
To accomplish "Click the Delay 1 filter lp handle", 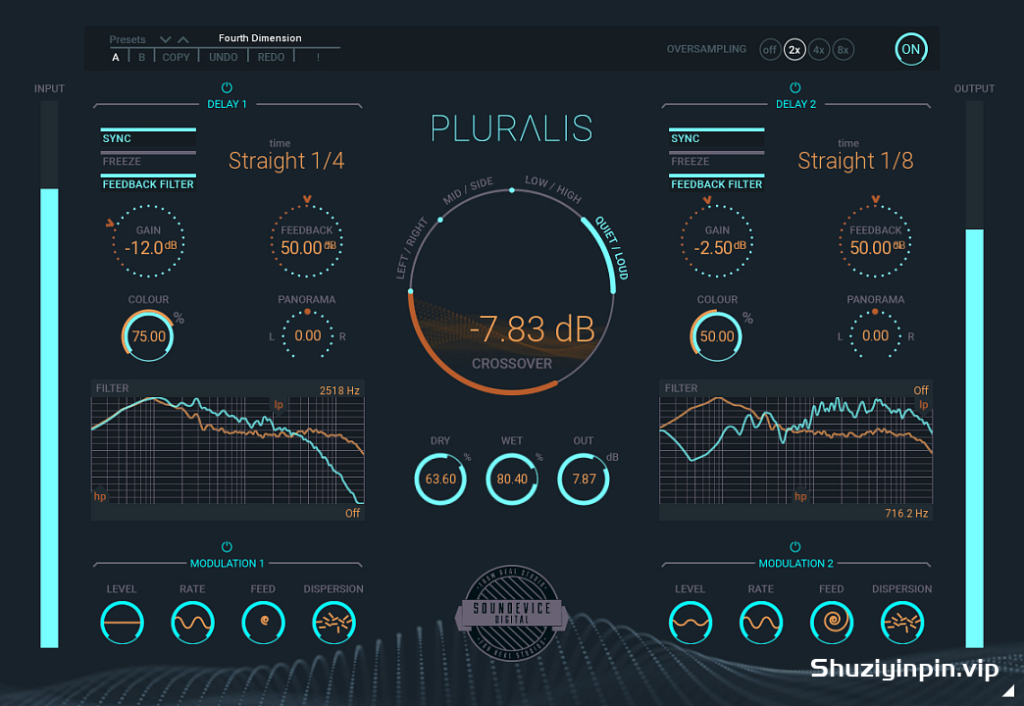I will tap(278, 405).
